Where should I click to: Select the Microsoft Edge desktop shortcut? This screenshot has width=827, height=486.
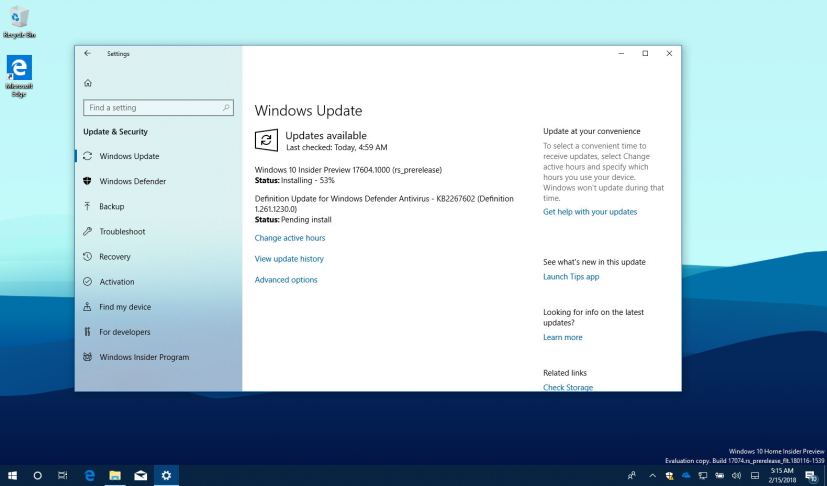[19, 76]
